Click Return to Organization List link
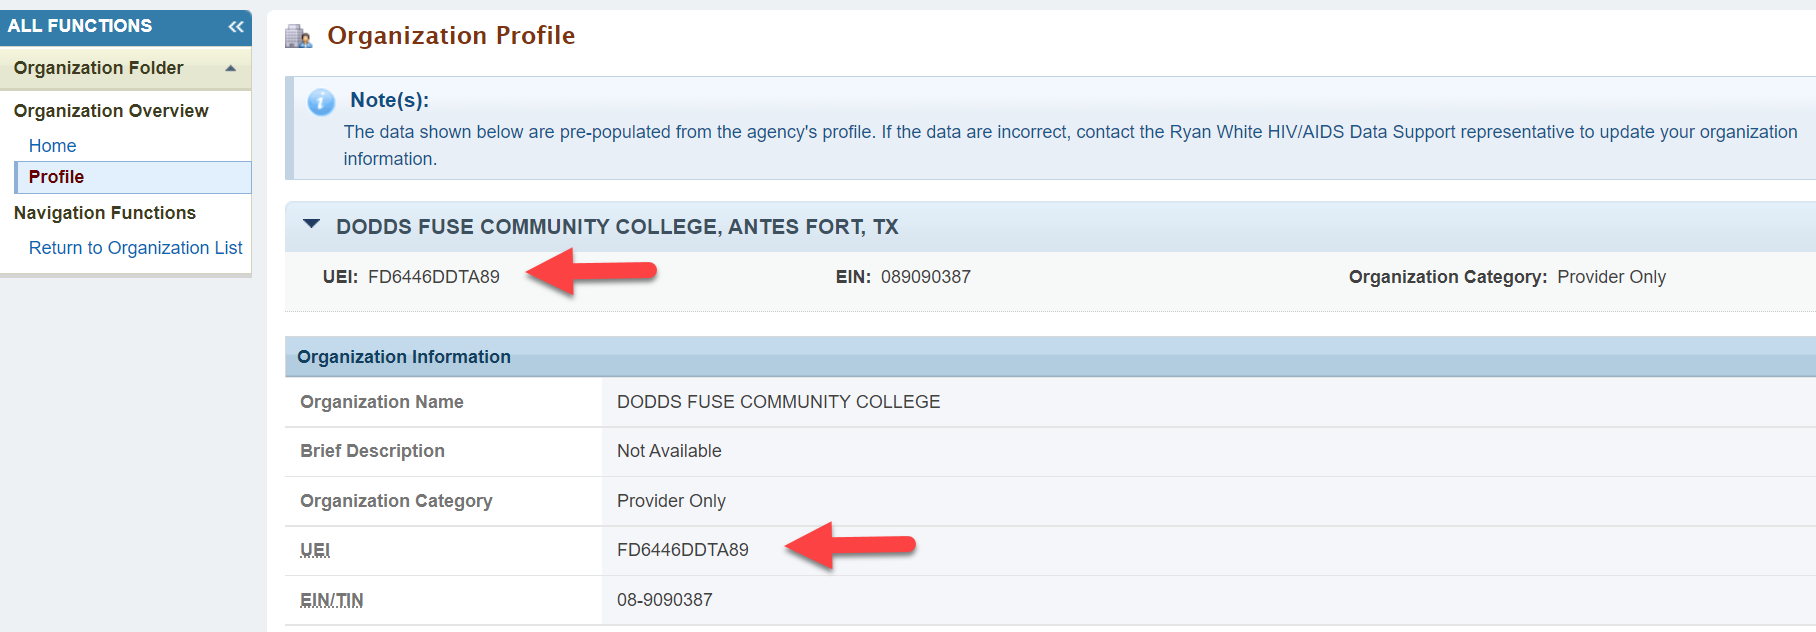 [x=135, y=248]
